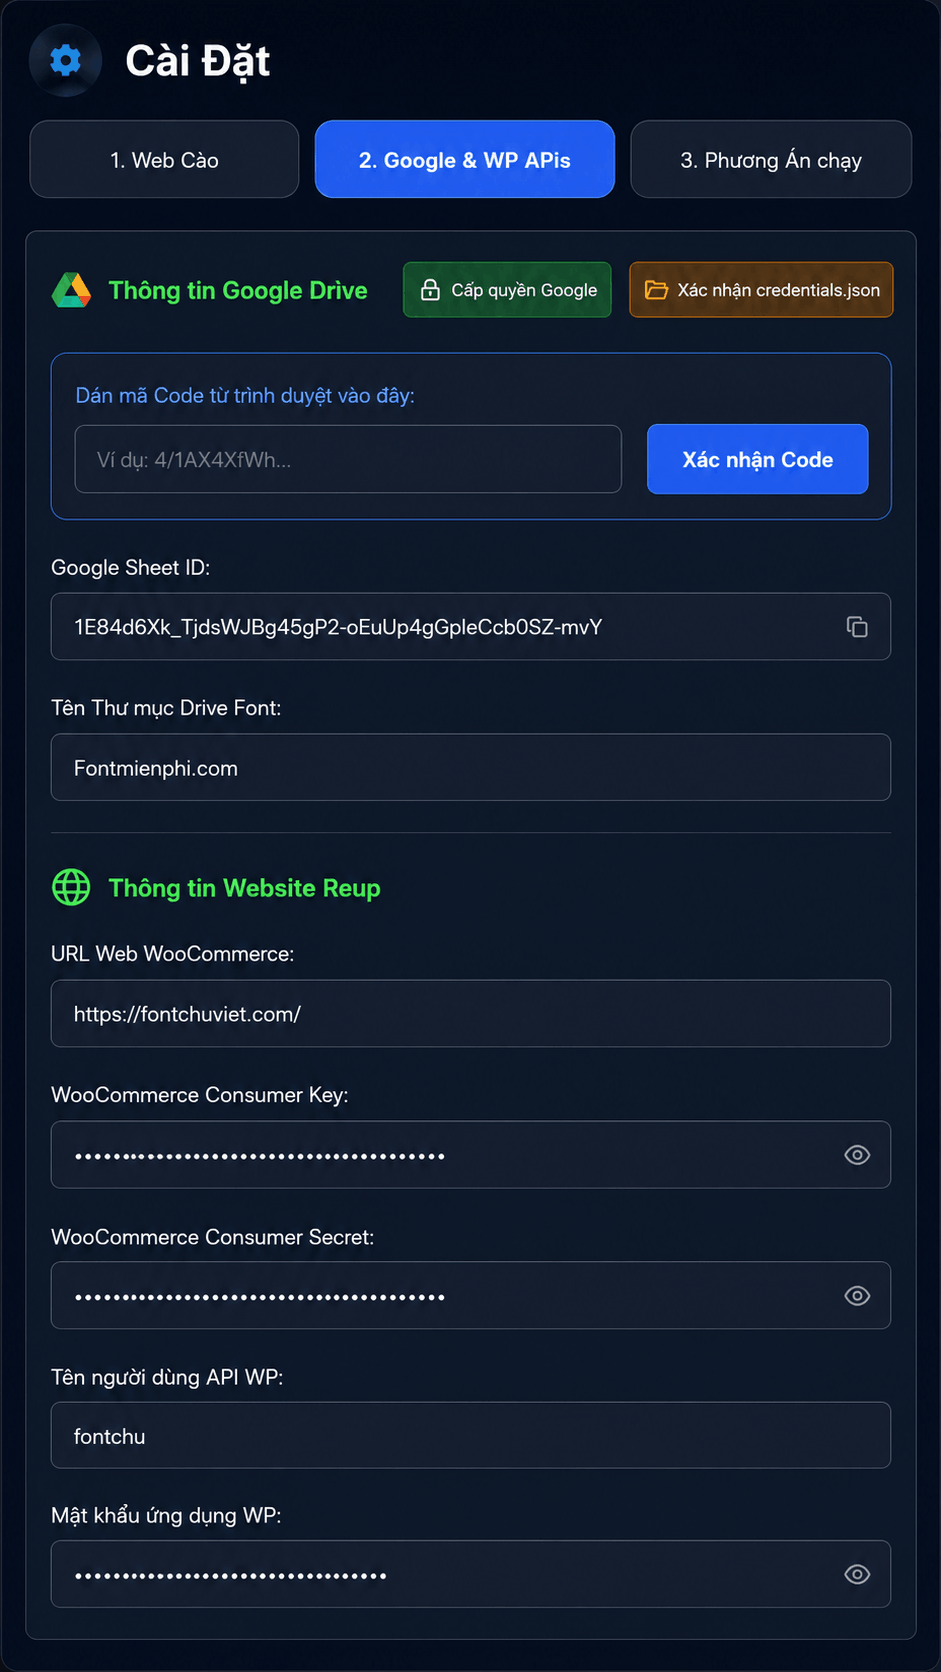This screenshot has width=941, height=1672.
Task: Click the settings gear icon beside Cài Đặt
Action: [x=66, y=61]
